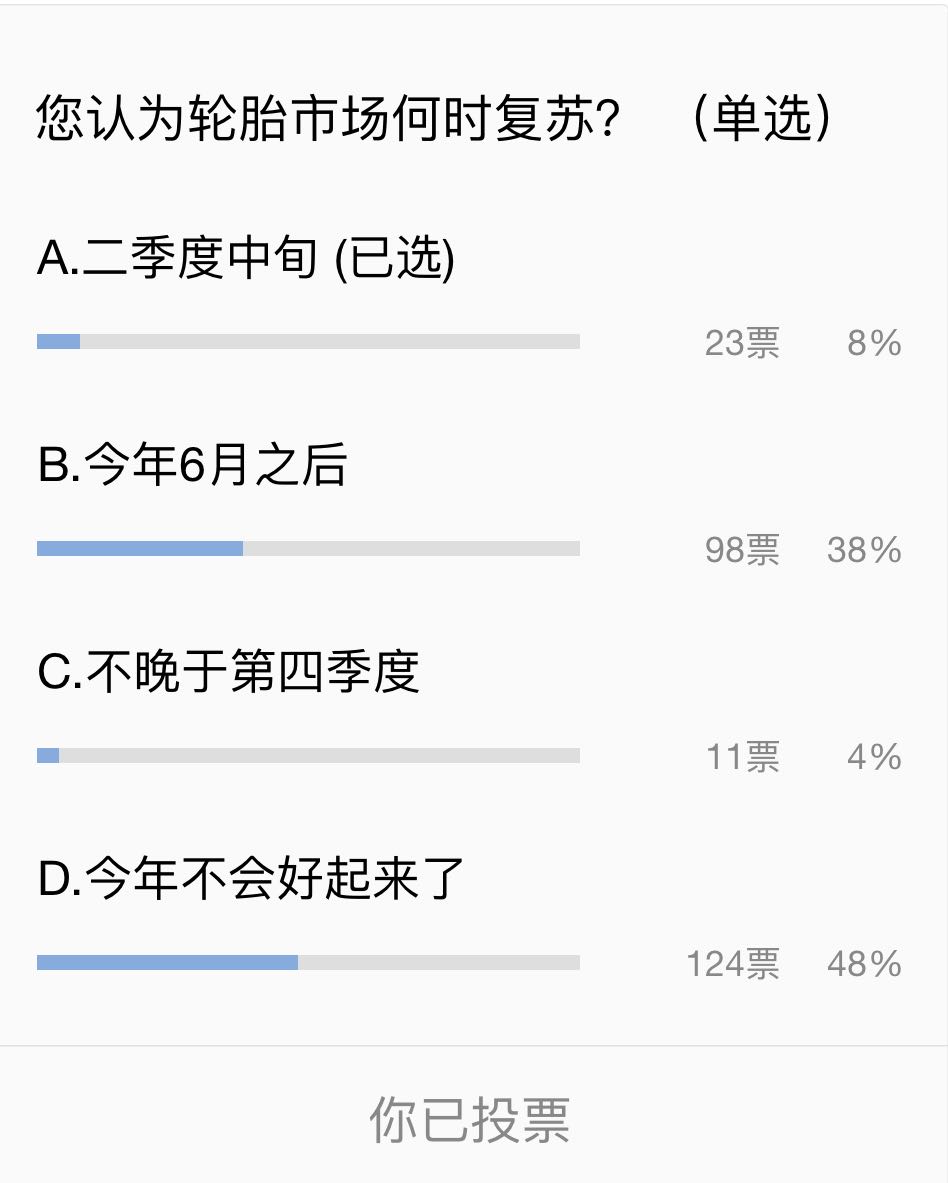Click option C progress bar
This screenshot has height=1183, width=948.
tap(308, 755)
